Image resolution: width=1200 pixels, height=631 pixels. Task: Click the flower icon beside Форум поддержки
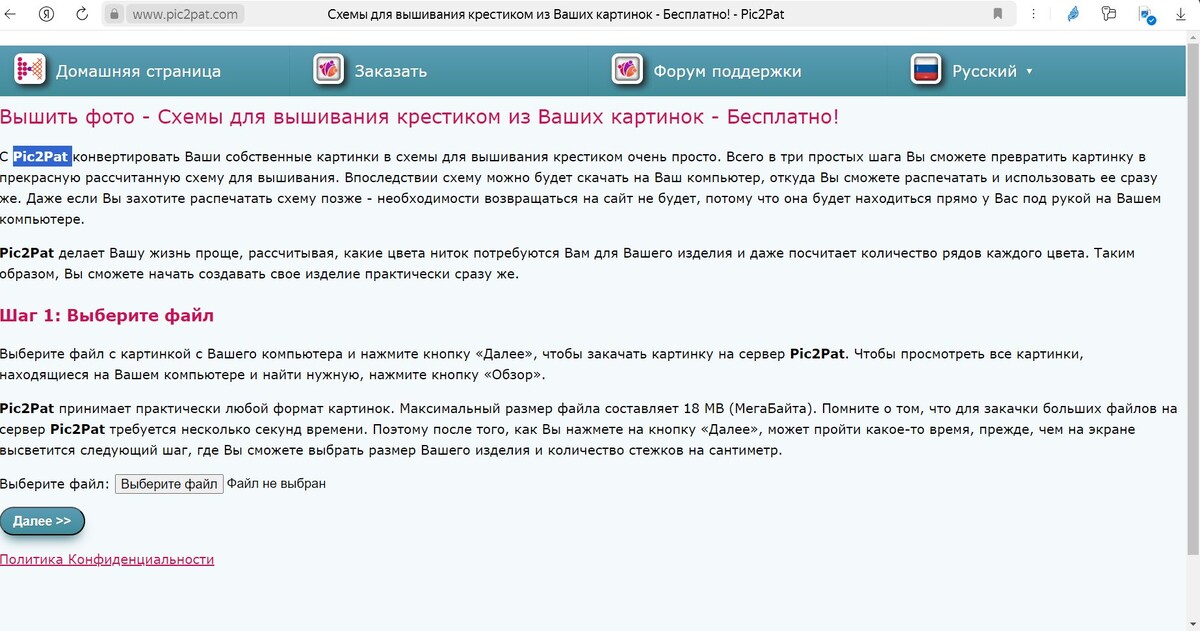click(x=628, y=70)
